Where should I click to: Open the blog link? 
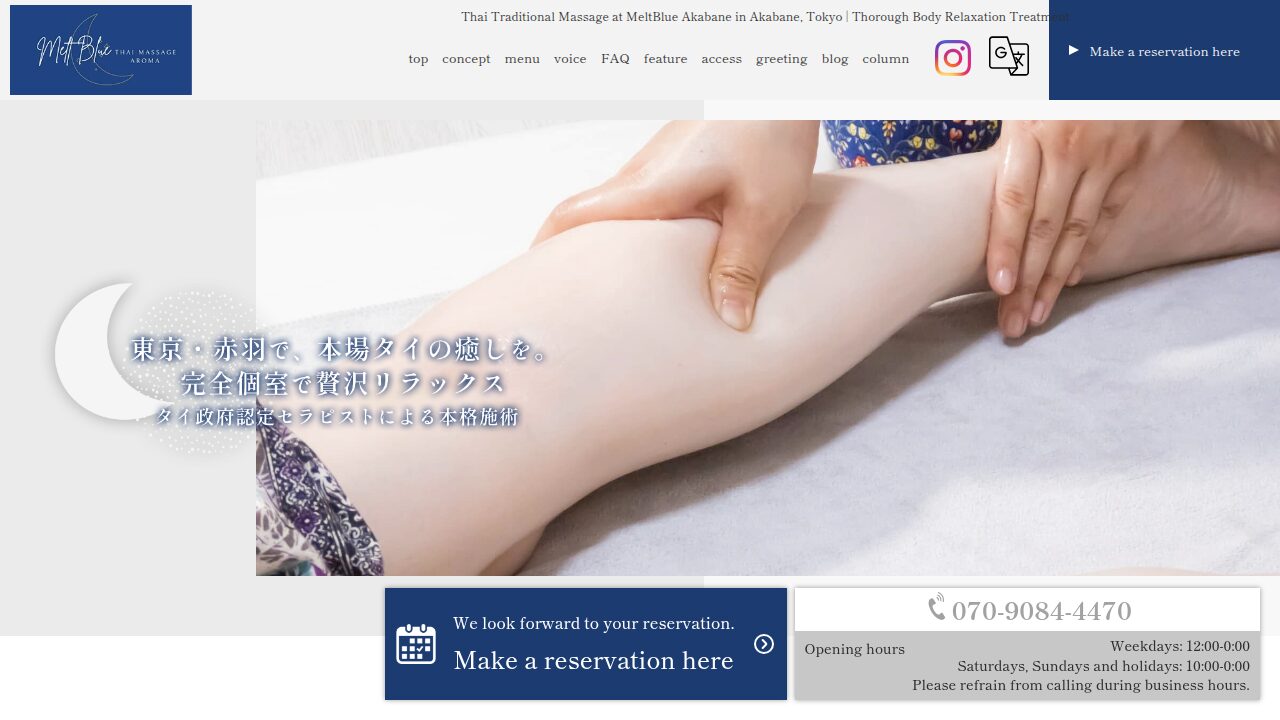(x=835, y=59)
